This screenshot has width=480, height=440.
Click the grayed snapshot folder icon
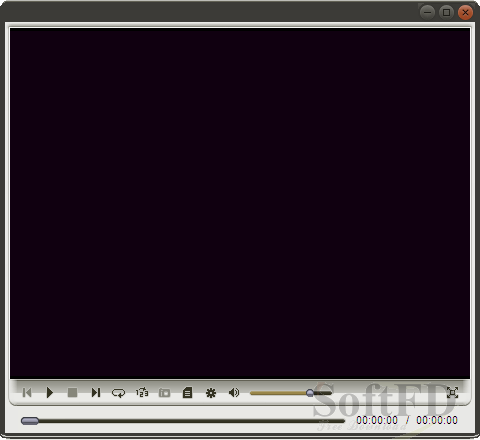pyautogui.click(x=164, y=393)
